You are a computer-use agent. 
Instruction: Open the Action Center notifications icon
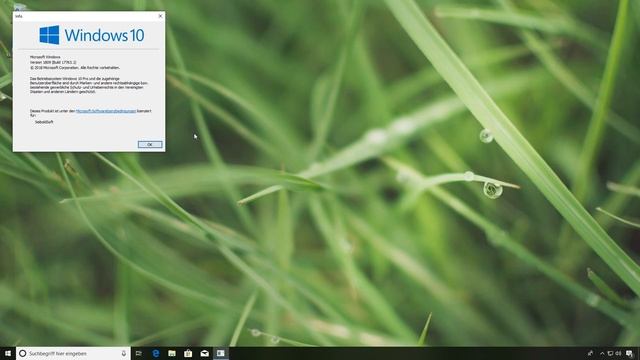pos(630,353)
